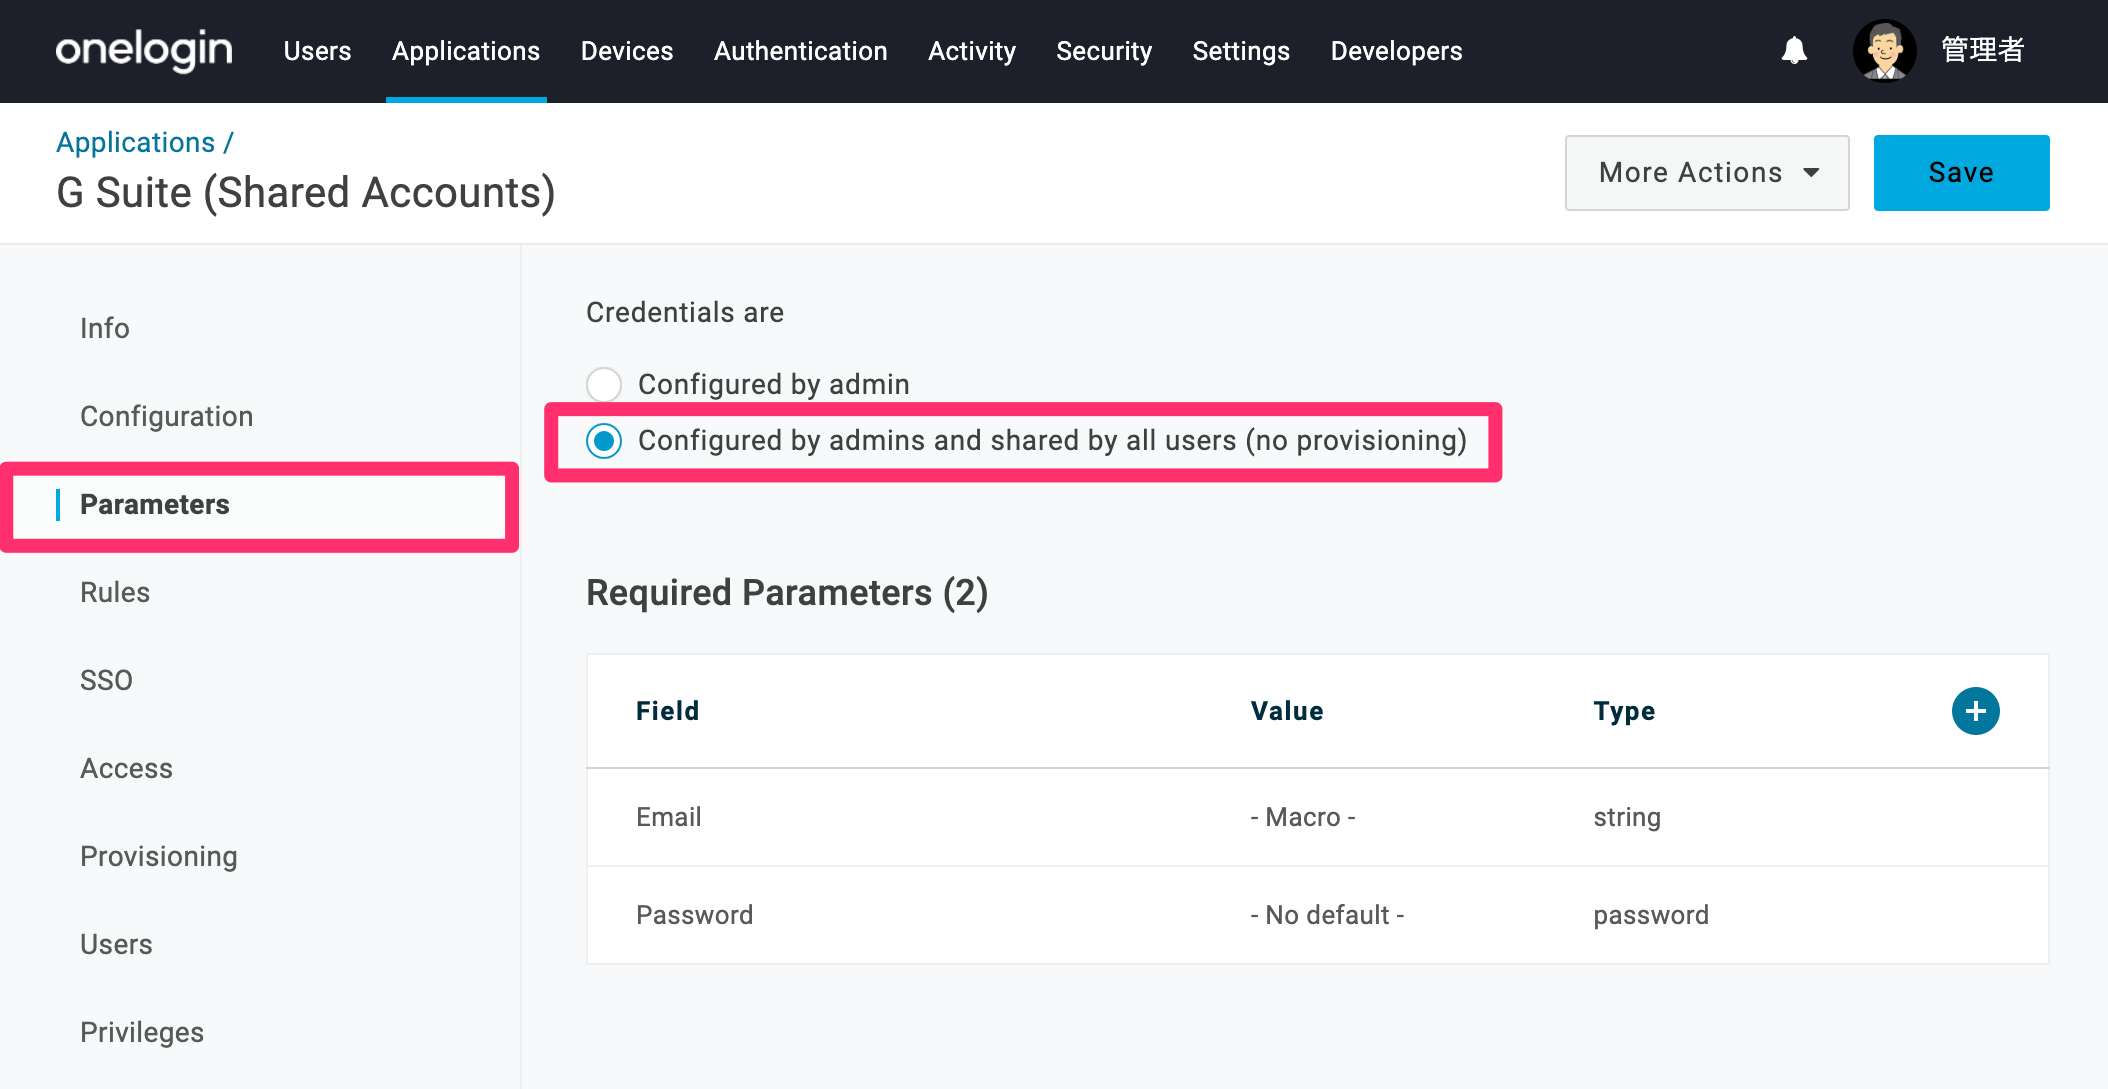Open the Settings top menu

tap(1241, 51)
